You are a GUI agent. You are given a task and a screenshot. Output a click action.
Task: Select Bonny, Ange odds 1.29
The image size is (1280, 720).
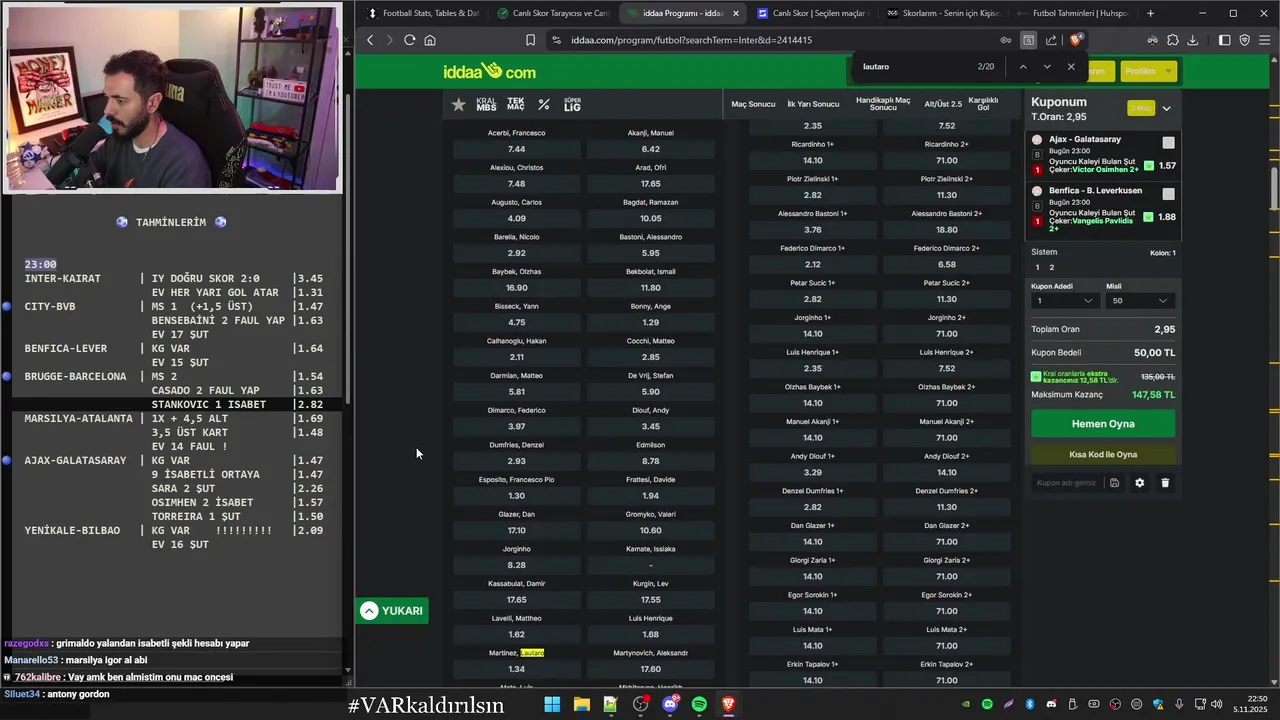[650, 323]
